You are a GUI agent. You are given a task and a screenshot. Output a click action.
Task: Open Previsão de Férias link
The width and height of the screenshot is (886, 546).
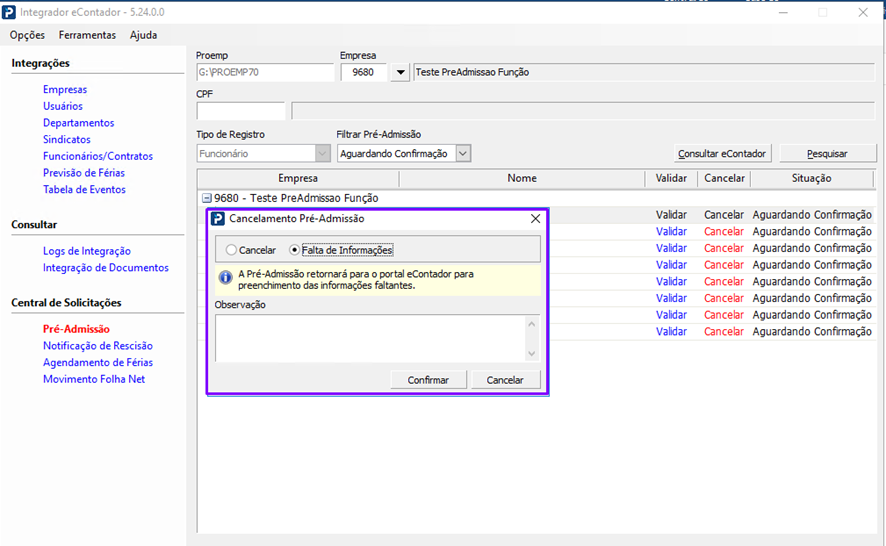click(84, 172)
